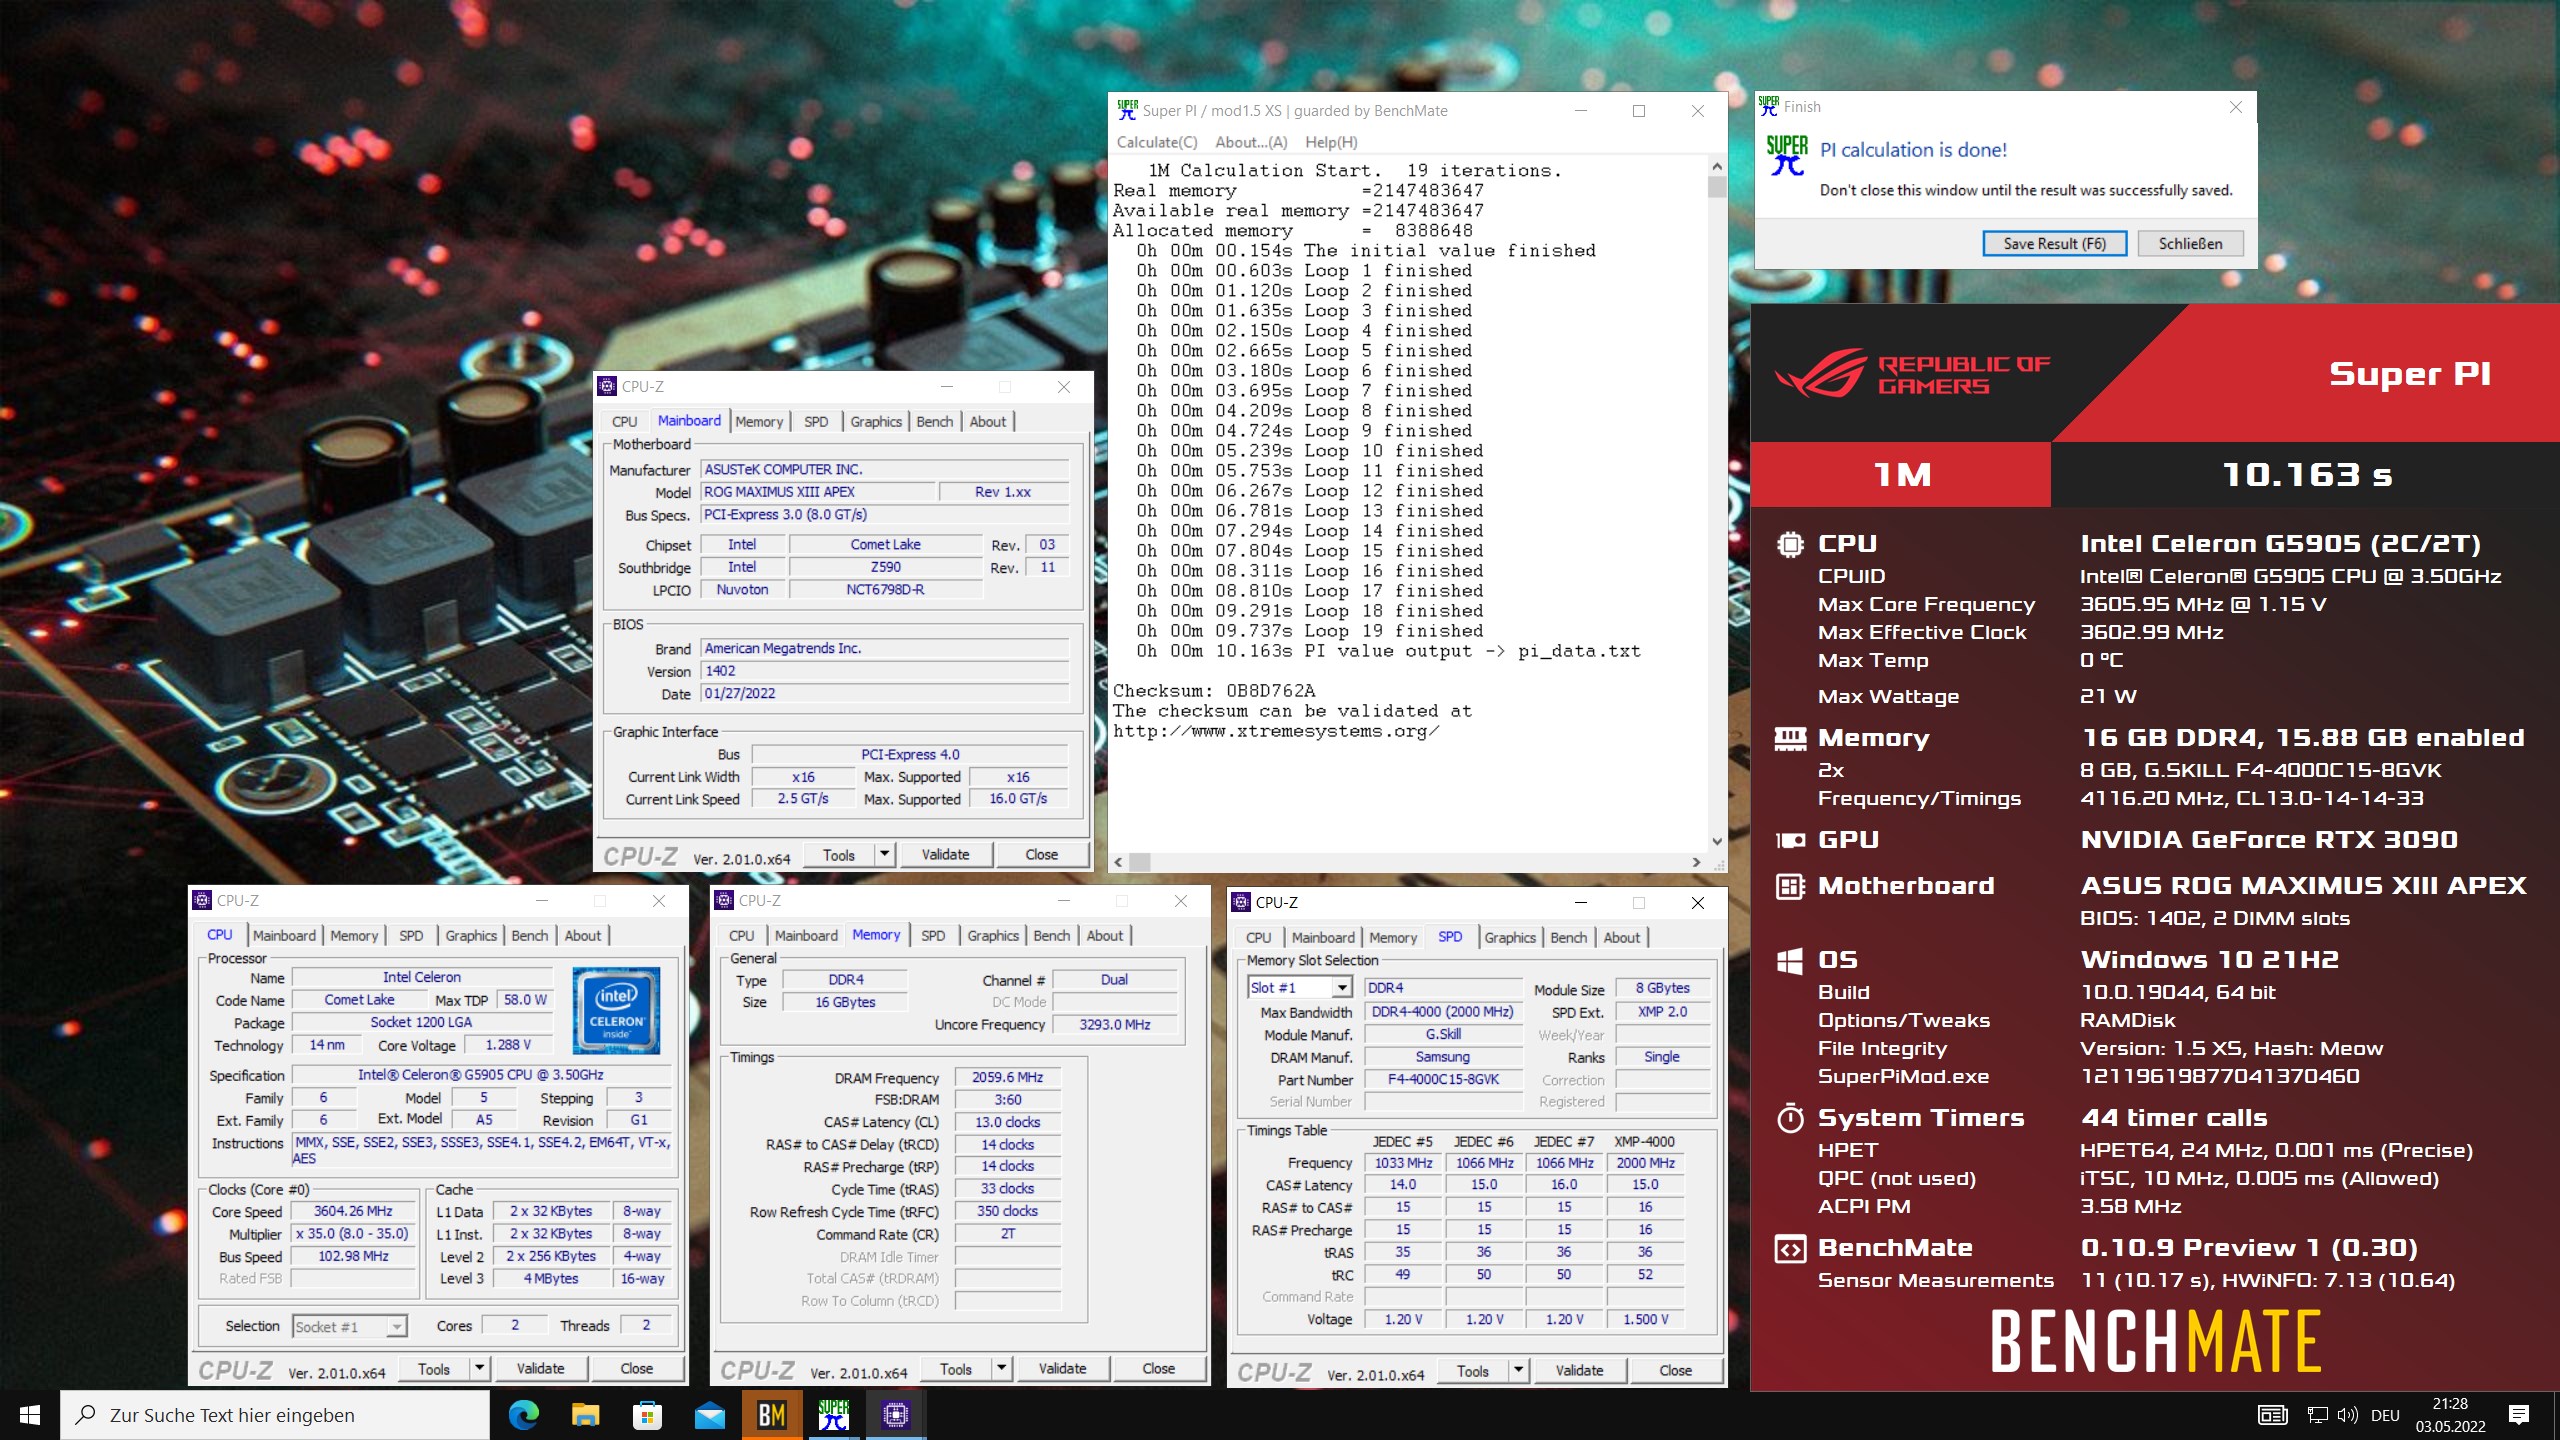Click the Part Number field F4-4000C15-8GVK

click(x=1442, y=1080)
